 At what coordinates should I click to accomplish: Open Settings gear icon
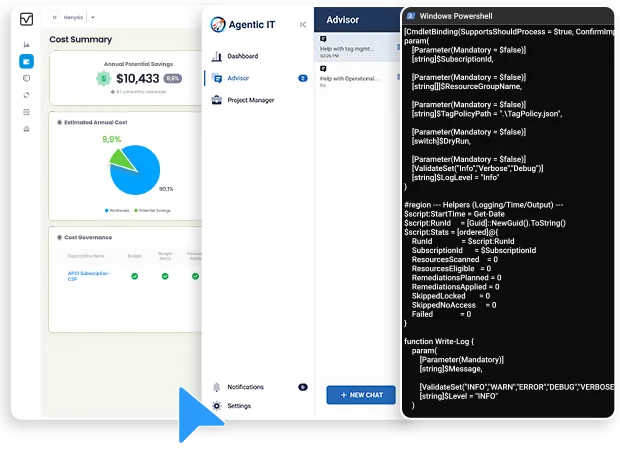coord(217,406)
